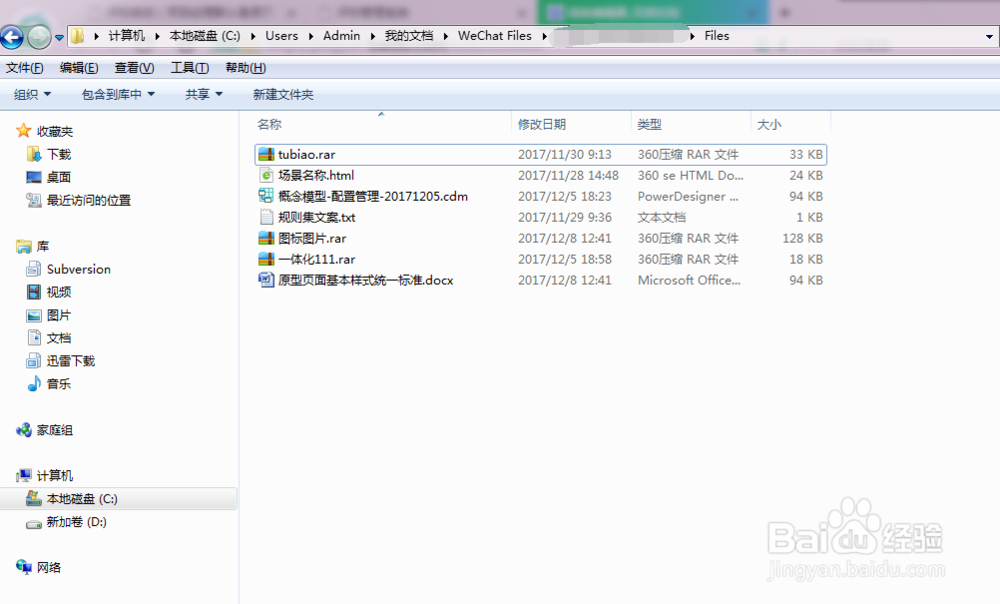Screen dimensions: 1000x604
Task: Click the 我的文档 breadcrumb segment
Action: coord(409,36)
